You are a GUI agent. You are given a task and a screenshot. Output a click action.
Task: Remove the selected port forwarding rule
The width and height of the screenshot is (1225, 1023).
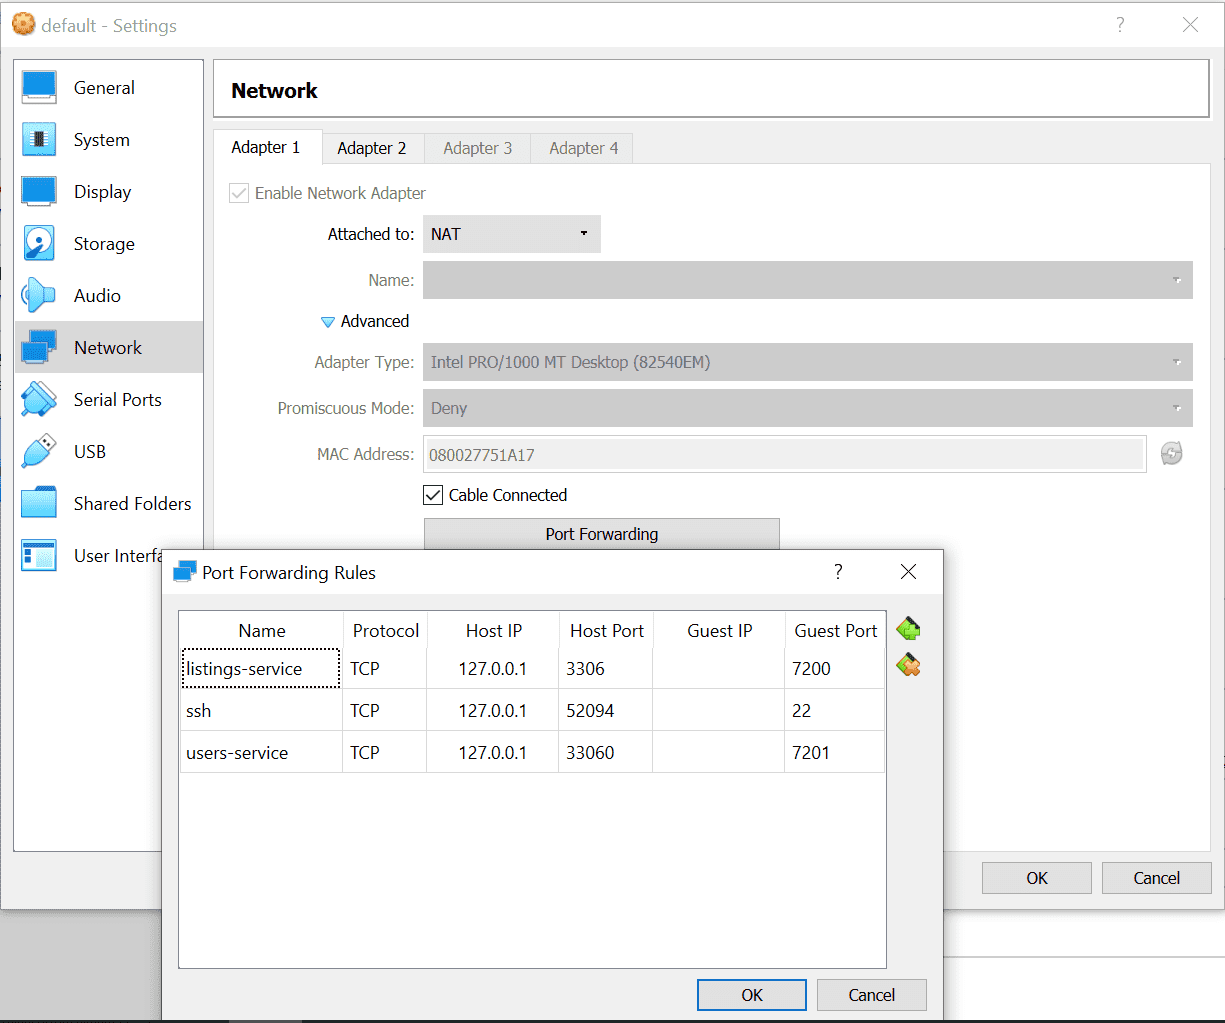pyautogui.click(x=908, y=665)
